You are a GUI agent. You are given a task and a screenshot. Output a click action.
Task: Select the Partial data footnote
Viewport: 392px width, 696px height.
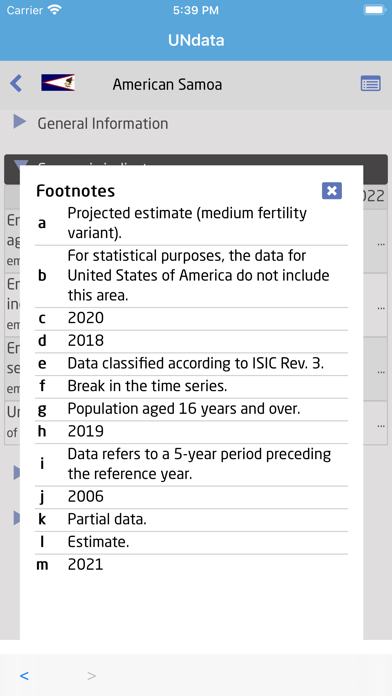pyautogui.click(x=192, y=519)
